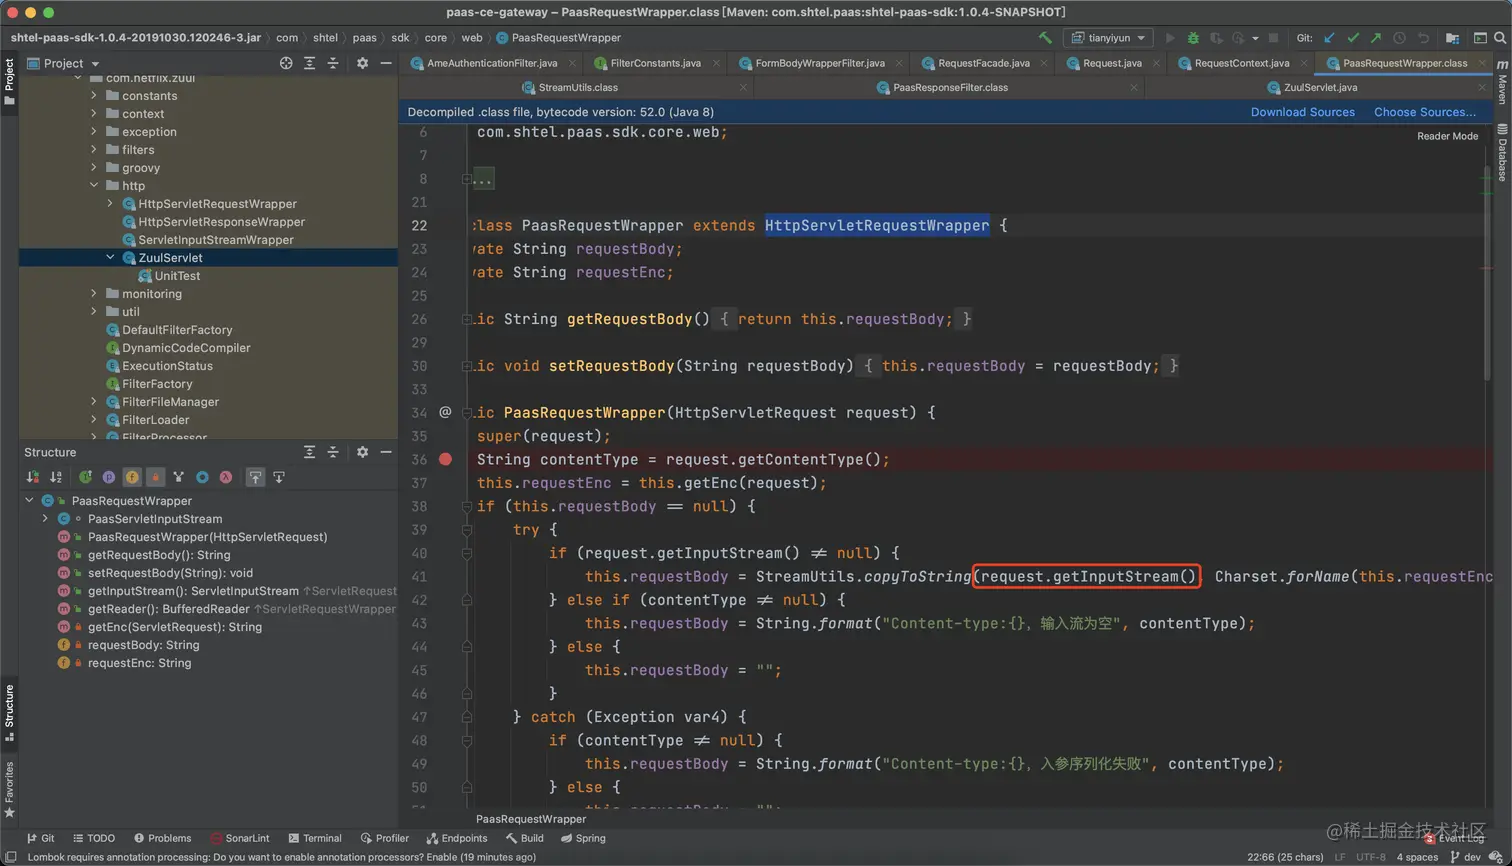This screenshot has width=1512, height=866.
Task: Push changes with Git push arrow
Action: [1376, 38]
